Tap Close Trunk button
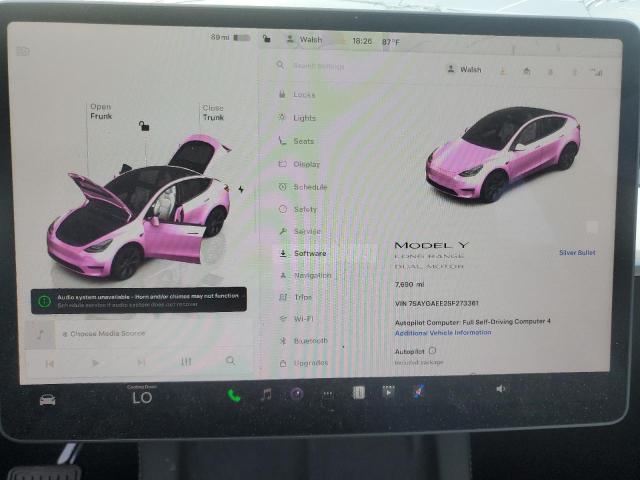Viewport: 640px width, 480px height. (x=213, y=113)
